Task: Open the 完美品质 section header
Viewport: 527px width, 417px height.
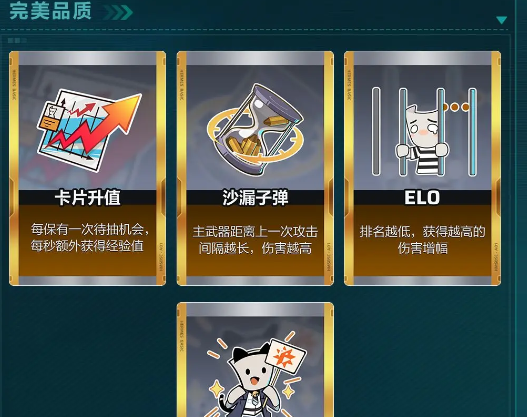Action: click(51, 11)
